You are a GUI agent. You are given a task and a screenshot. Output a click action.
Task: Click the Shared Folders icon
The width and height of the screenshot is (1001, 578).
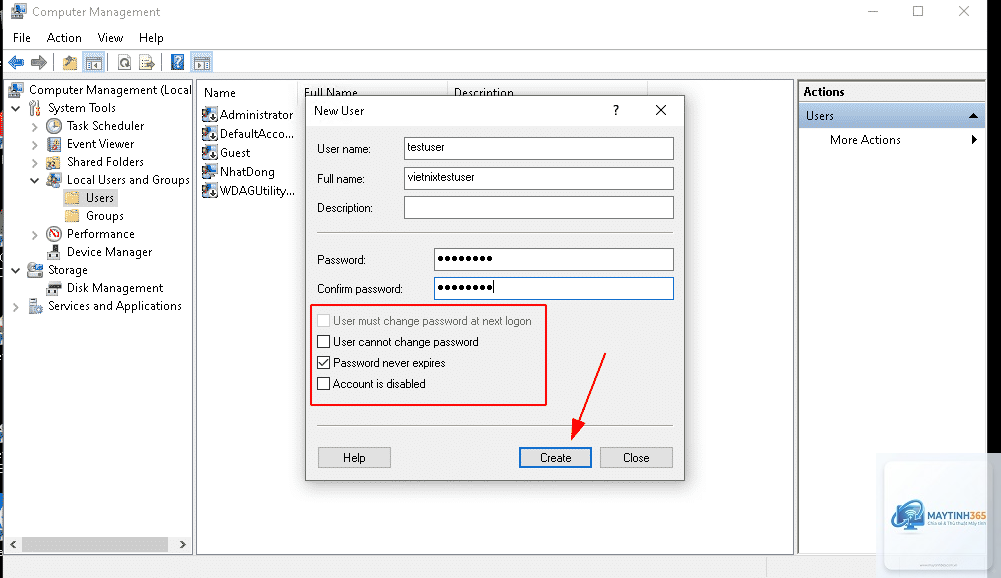[54, 162]
